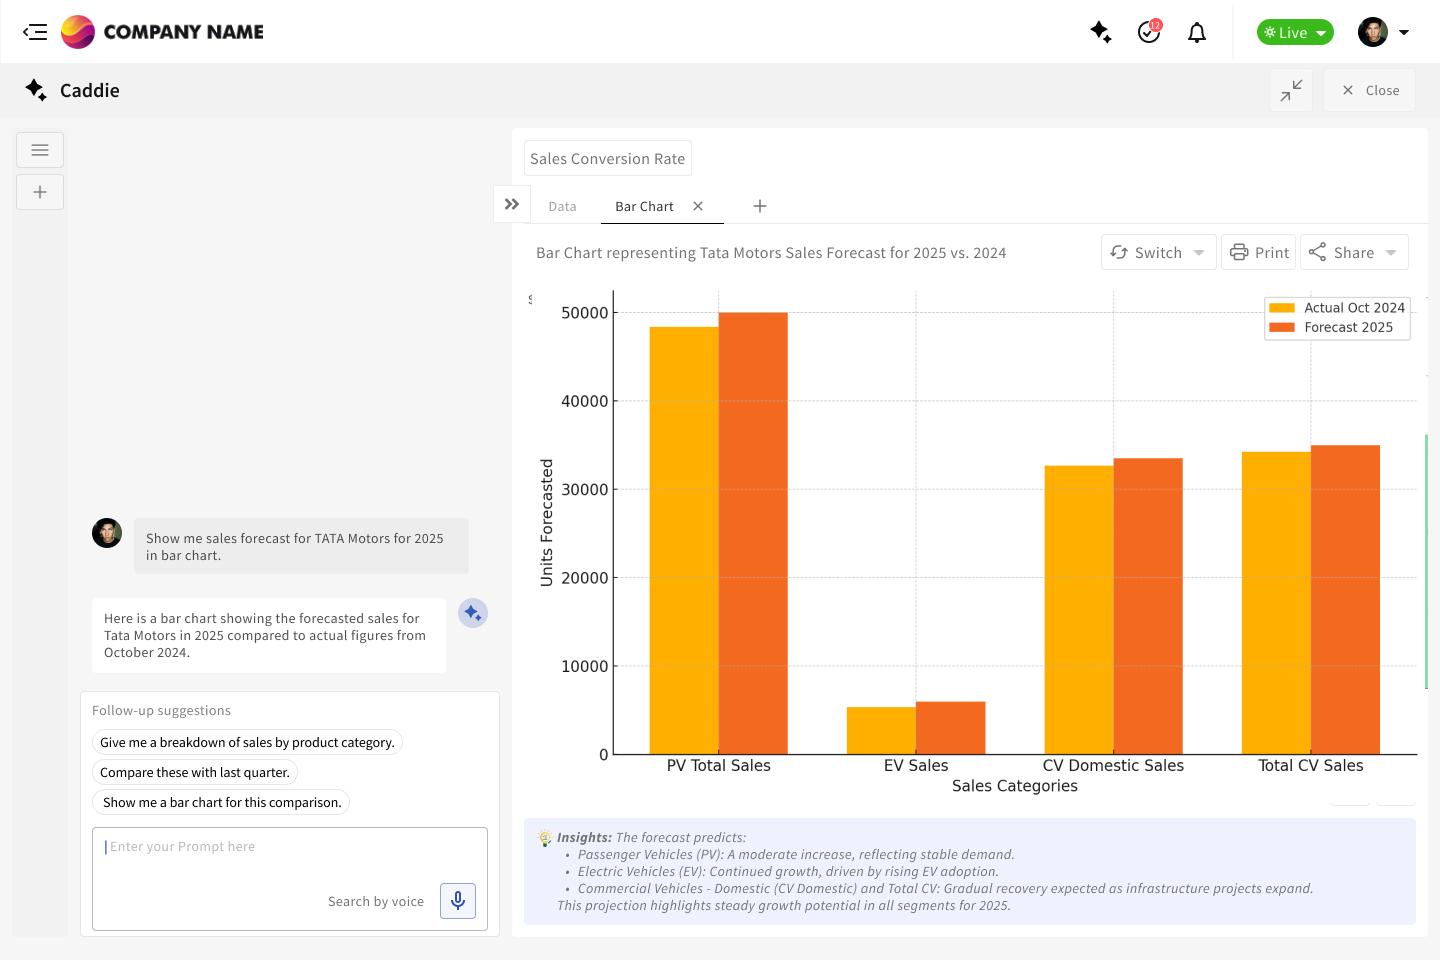Open the Share options dropdown
Image resolution: width=1440 pixels, height=960 pixels.
1354,253
